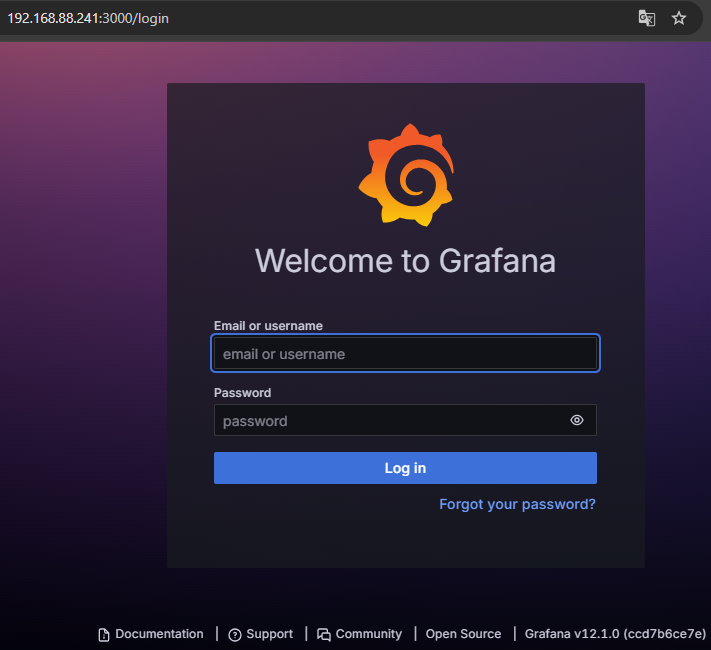Select the address bar URL 192.168.88.241:3000/login
Viewport: 711px width, 650px height.
[x=88, y=18]
